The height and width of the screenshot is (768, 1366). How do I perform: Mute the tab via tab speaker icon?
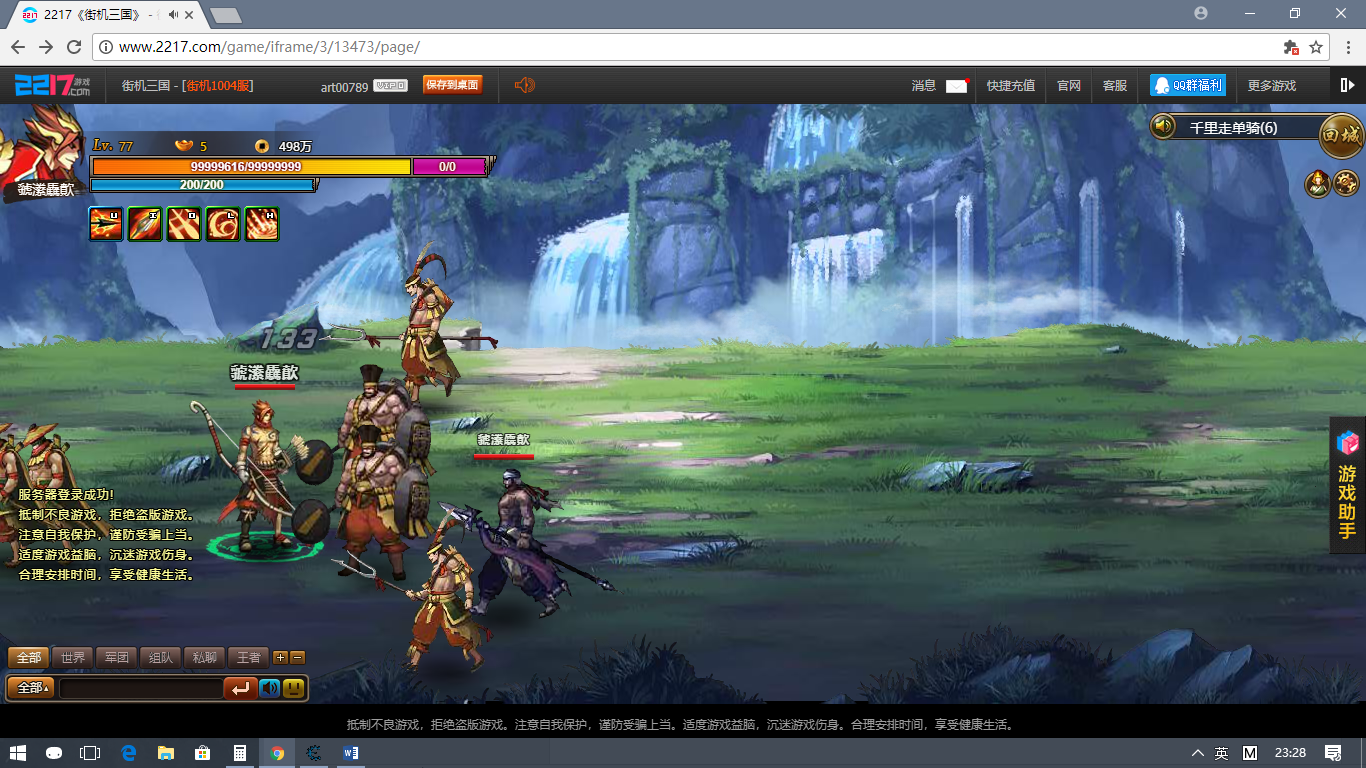click(173, 15)
